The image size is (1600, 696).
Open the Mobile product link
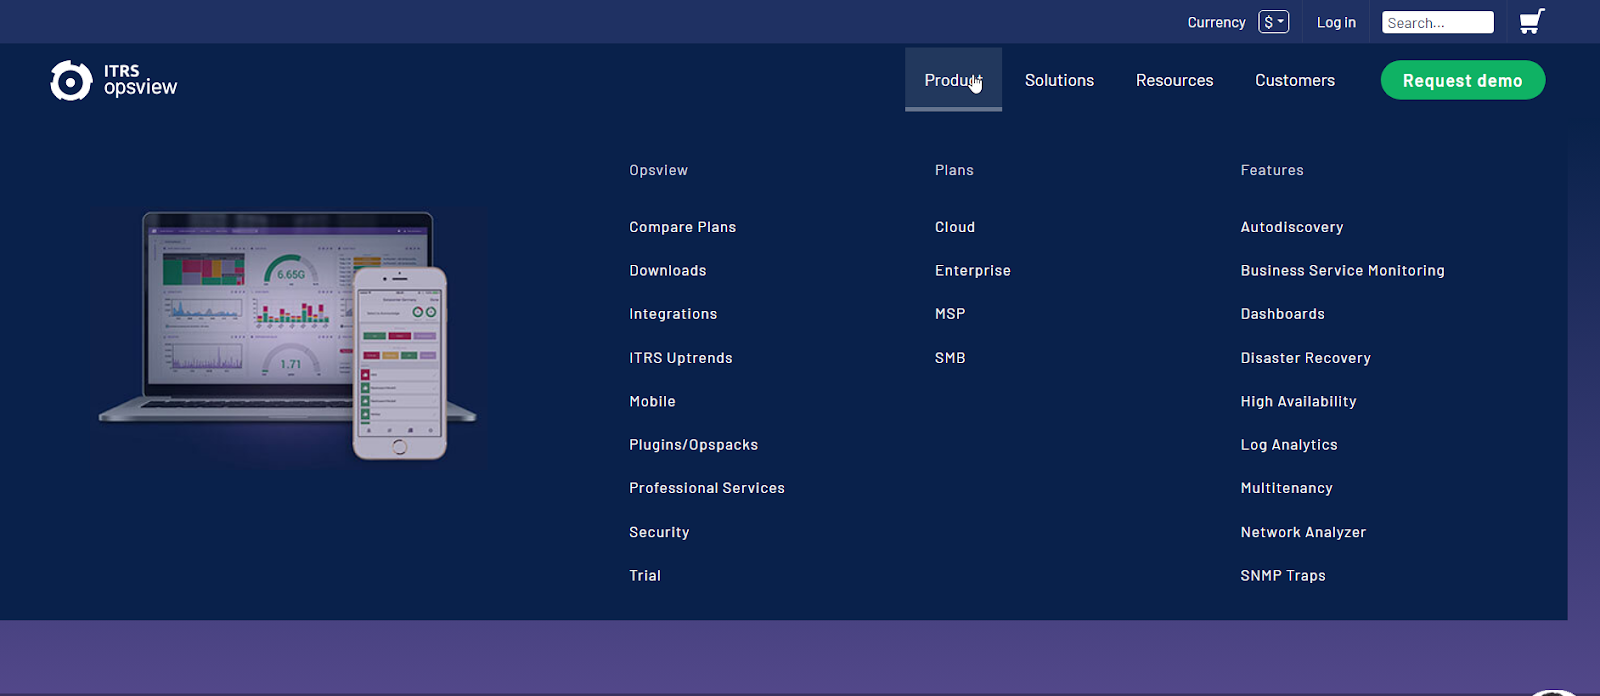coord(652,401)
